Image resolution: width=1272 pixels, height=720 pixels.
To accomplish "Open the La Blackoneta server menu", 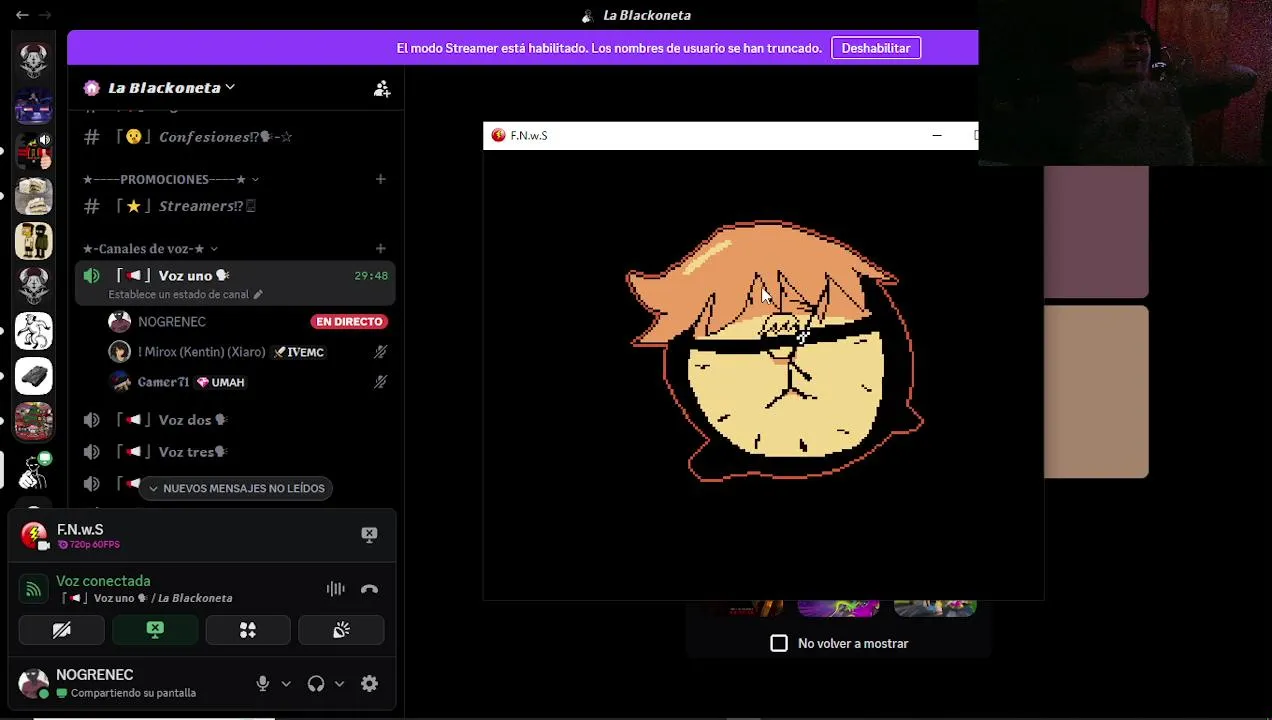I will [171, 88].
